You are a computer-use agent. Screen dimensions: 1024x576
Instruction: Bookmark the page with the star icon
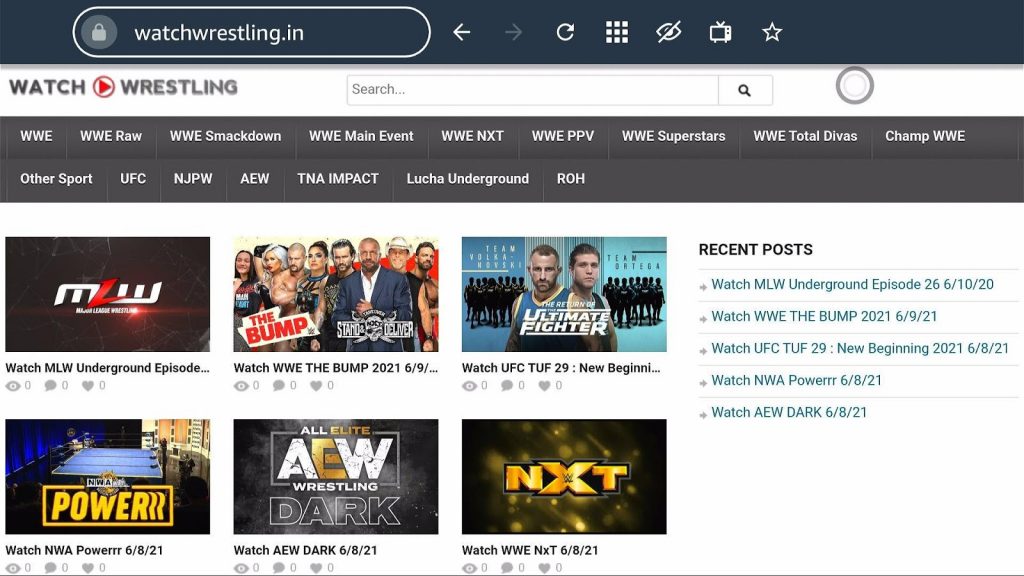[x=772, y=32]
